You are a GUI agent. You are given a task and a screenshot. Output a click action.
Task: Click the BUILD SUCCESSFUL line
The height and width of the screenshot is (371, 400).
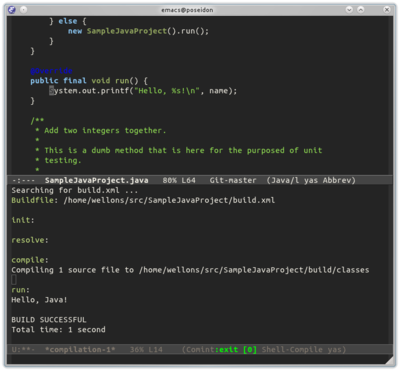(49, 320)
